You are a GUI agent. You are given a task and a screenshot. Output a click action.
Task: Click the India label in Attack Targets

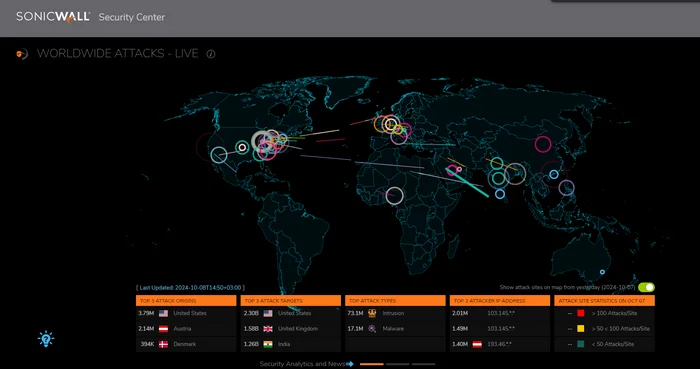(283, 344)
